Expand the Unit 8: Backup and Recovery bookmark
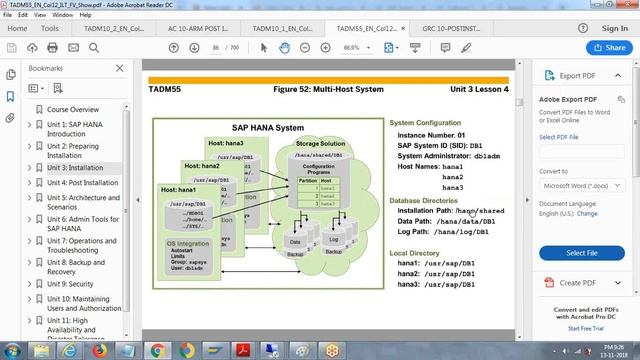The height and width of the screenshot is (360, 640). point(29,262)
